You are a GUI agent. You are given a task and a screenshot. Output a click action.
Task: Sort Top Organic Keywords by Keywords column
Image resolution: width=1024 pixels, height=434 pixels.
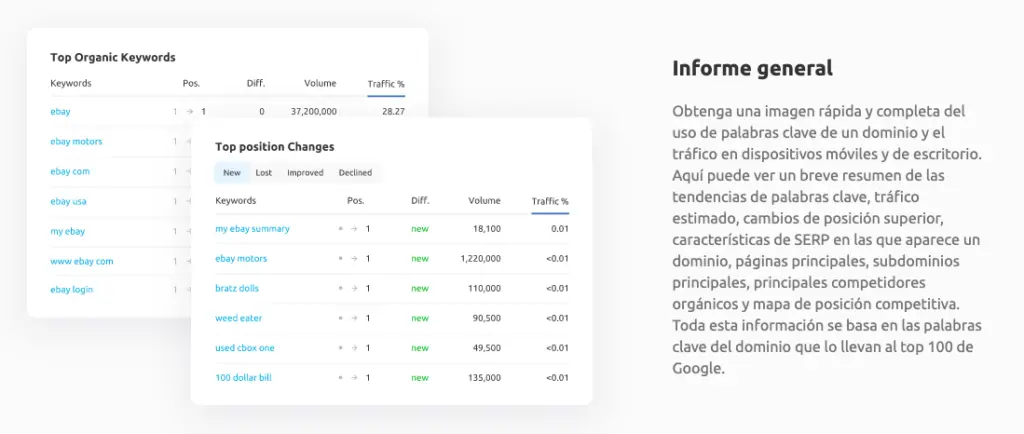point(71,84)
